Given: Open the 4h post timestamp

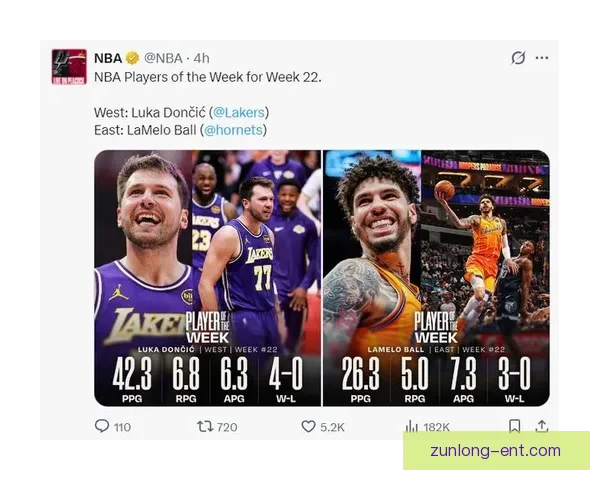Looking at the screenshot, I should pos(201,58).
